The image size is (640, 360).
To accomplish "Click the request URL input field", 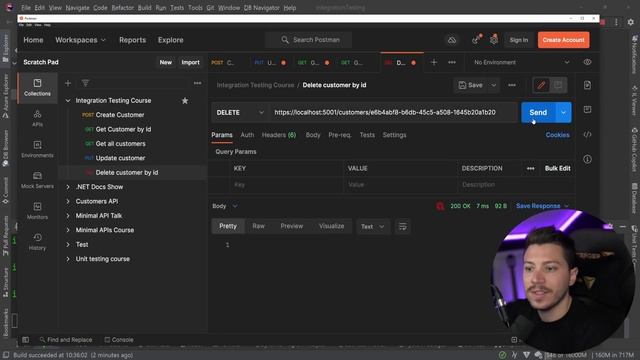I will point(393,112).
